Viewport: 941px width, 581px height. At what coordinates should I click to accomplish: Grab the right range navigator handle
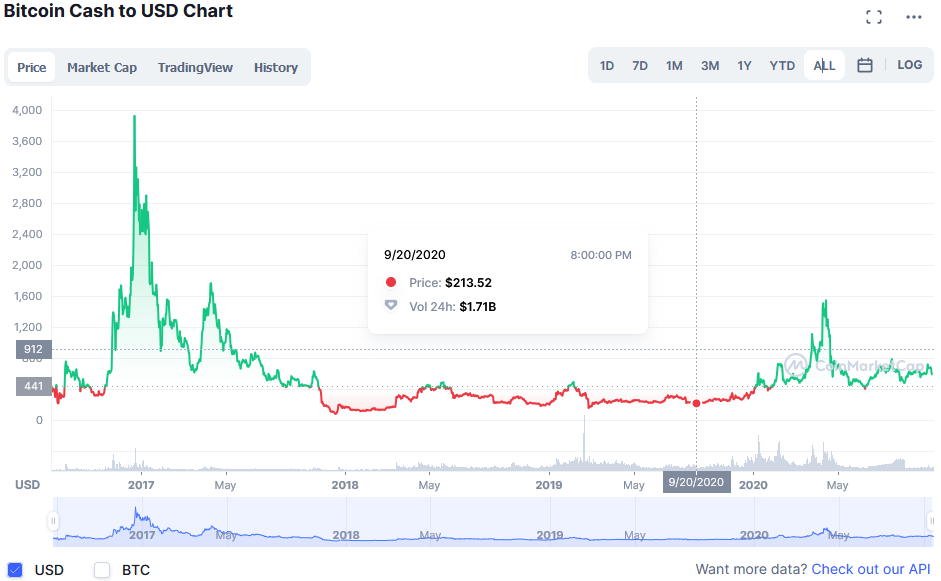[x=931, y=520]
